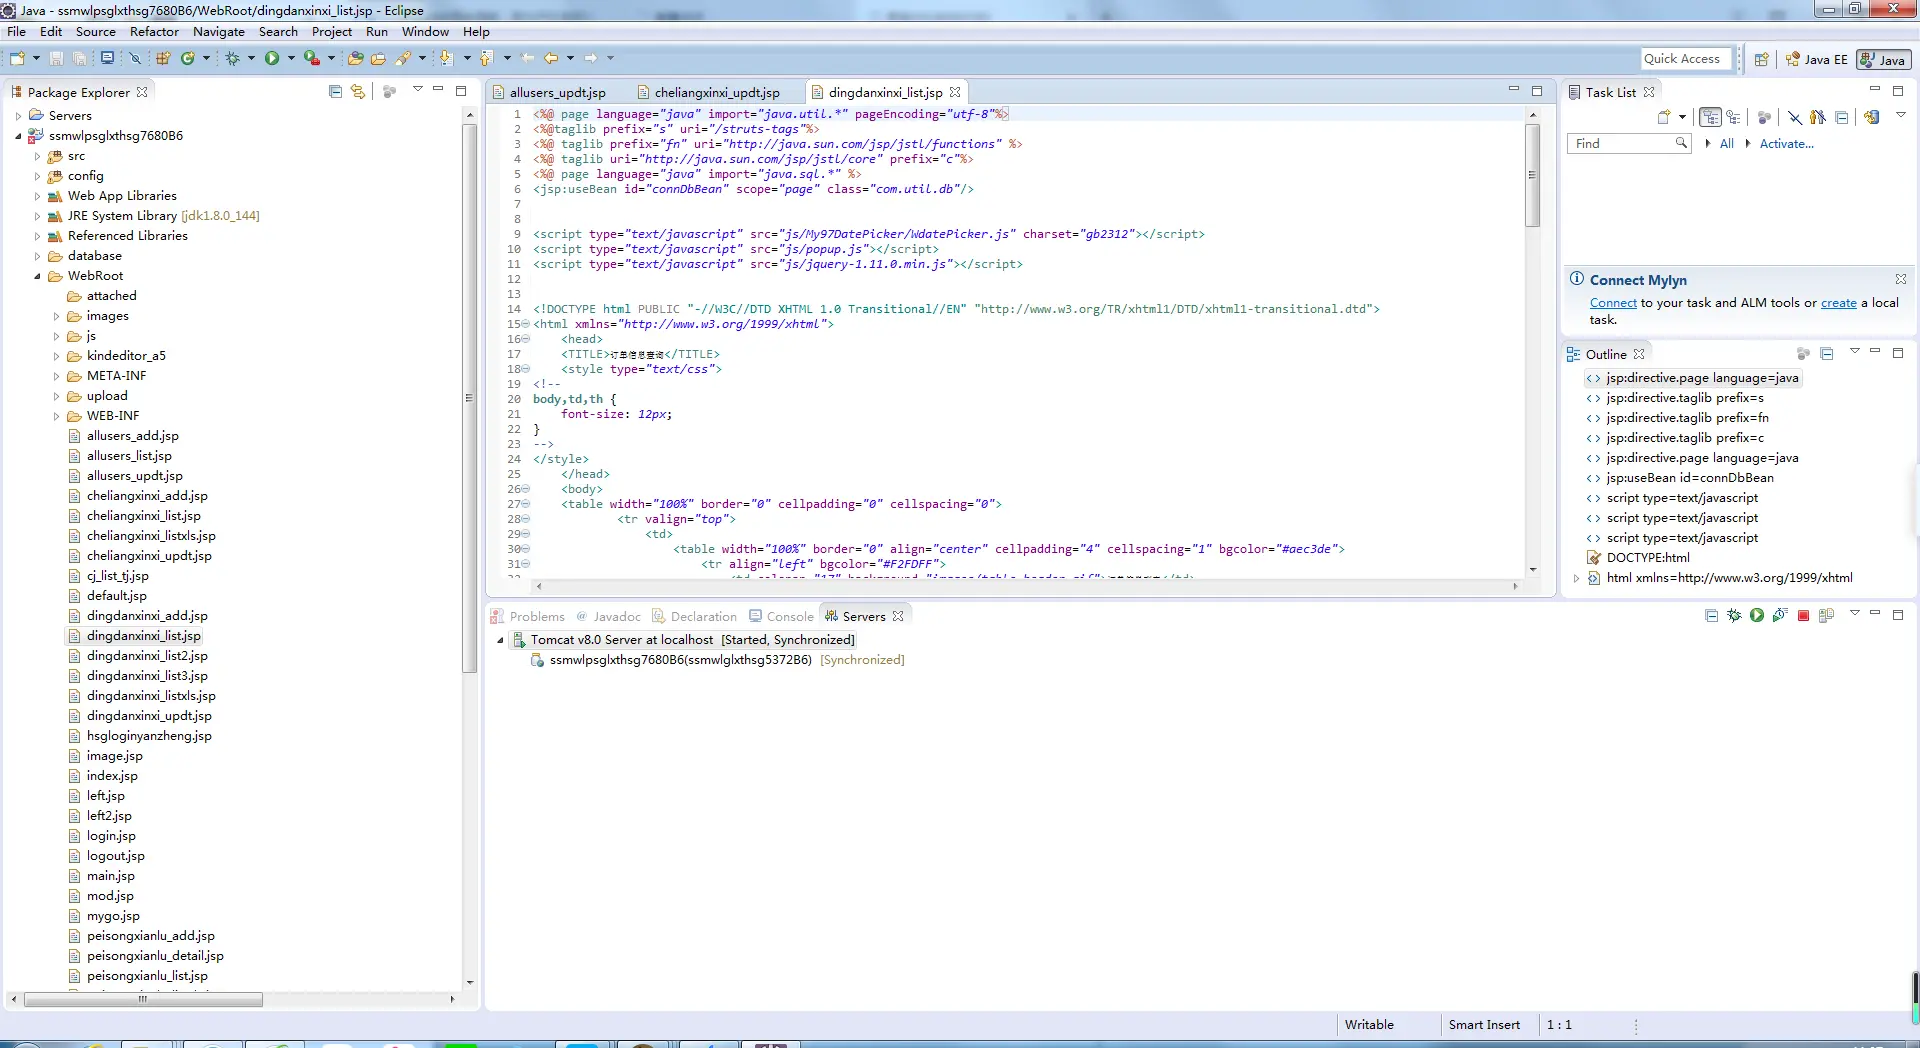This screenshot has width=1920, height=1048.
Task: Start the server with green run icon in Servers view
Action: 1757,616
